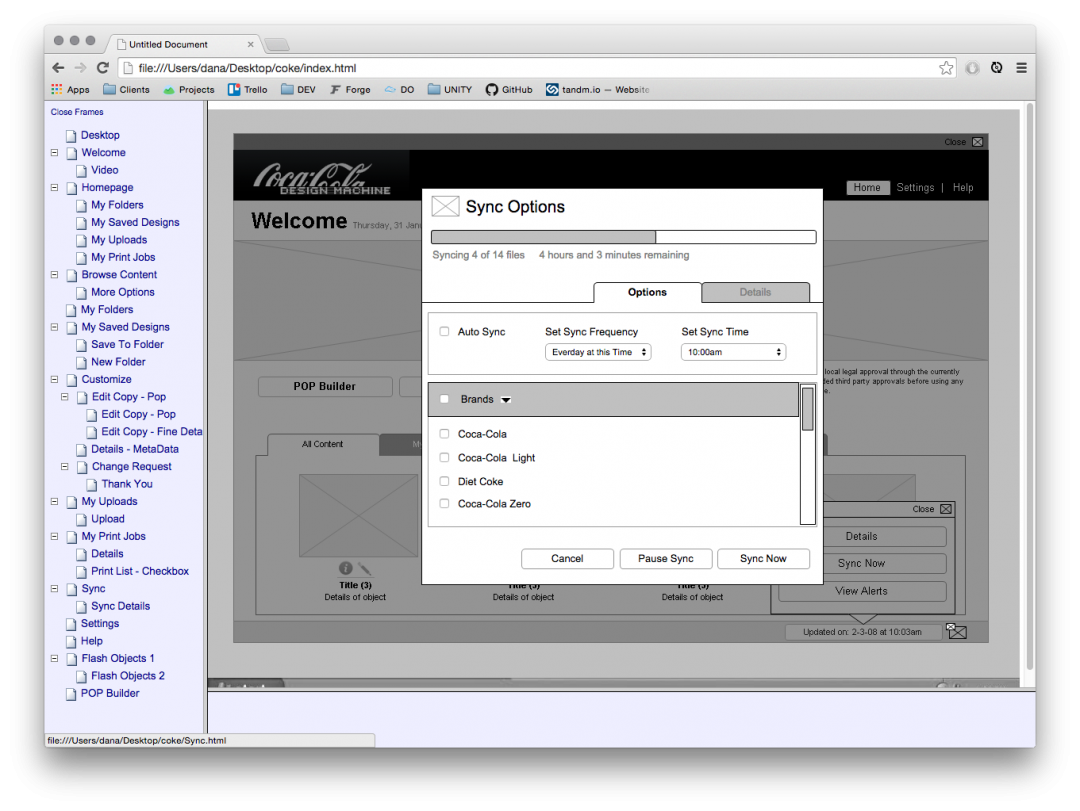
Task: Open the Set Sync Time dropdown
Action: pyautogui.click(x=733, y=352)
